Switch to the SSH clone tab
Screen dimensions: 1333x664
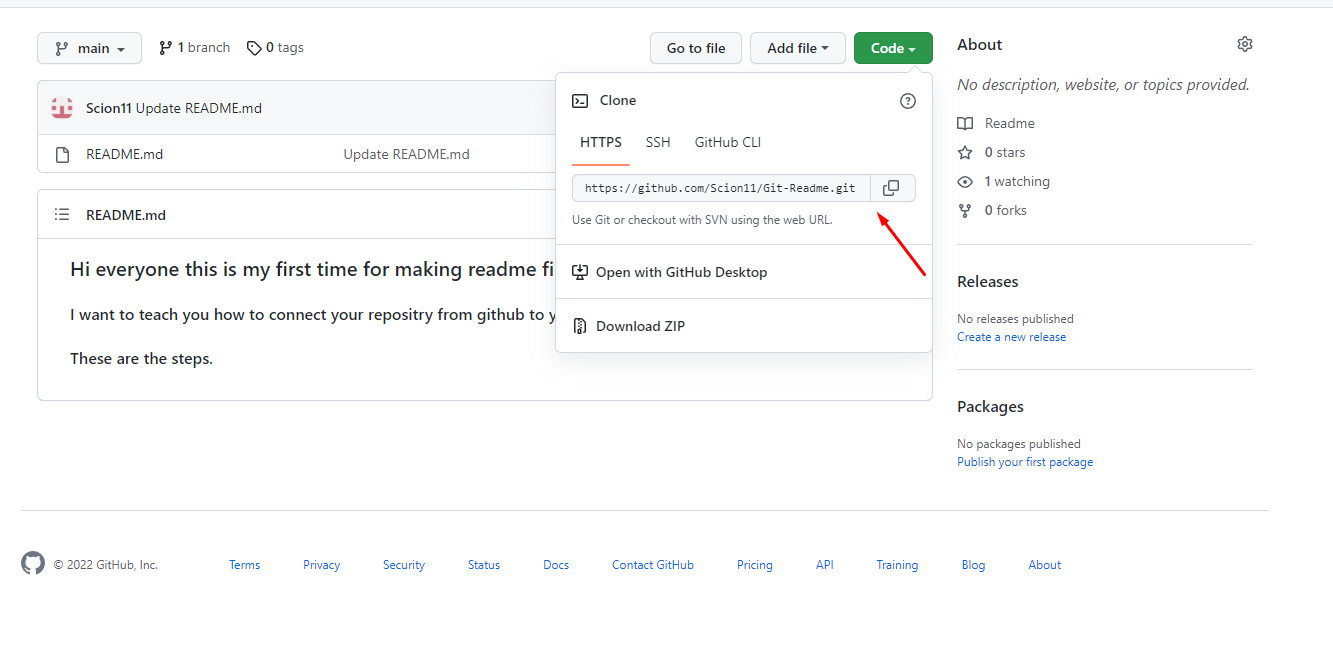coord(657,142)
